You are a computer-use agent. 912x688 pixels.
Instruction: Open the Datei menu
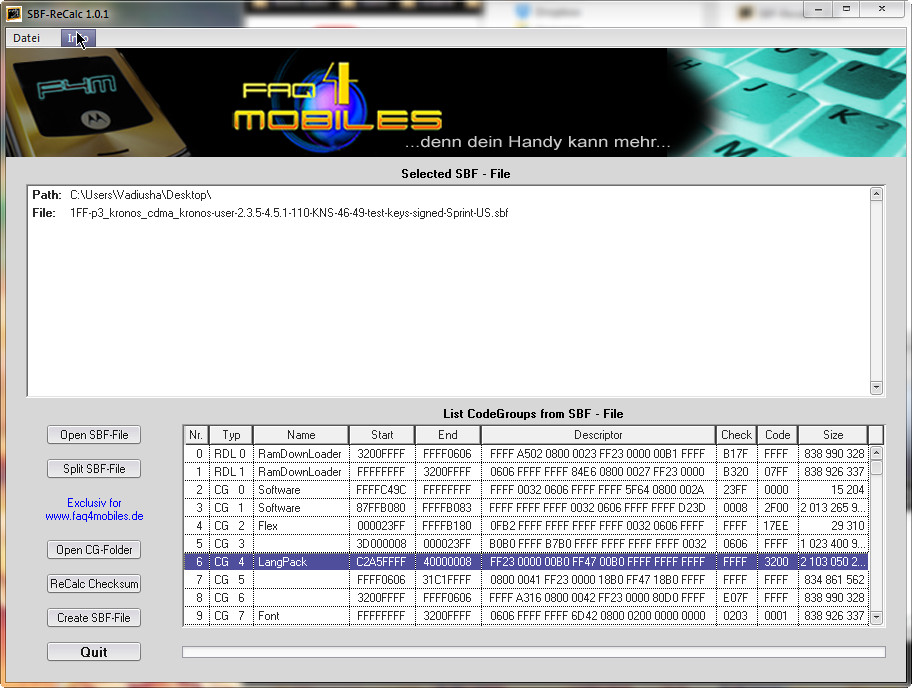click(x=27, y=38)
